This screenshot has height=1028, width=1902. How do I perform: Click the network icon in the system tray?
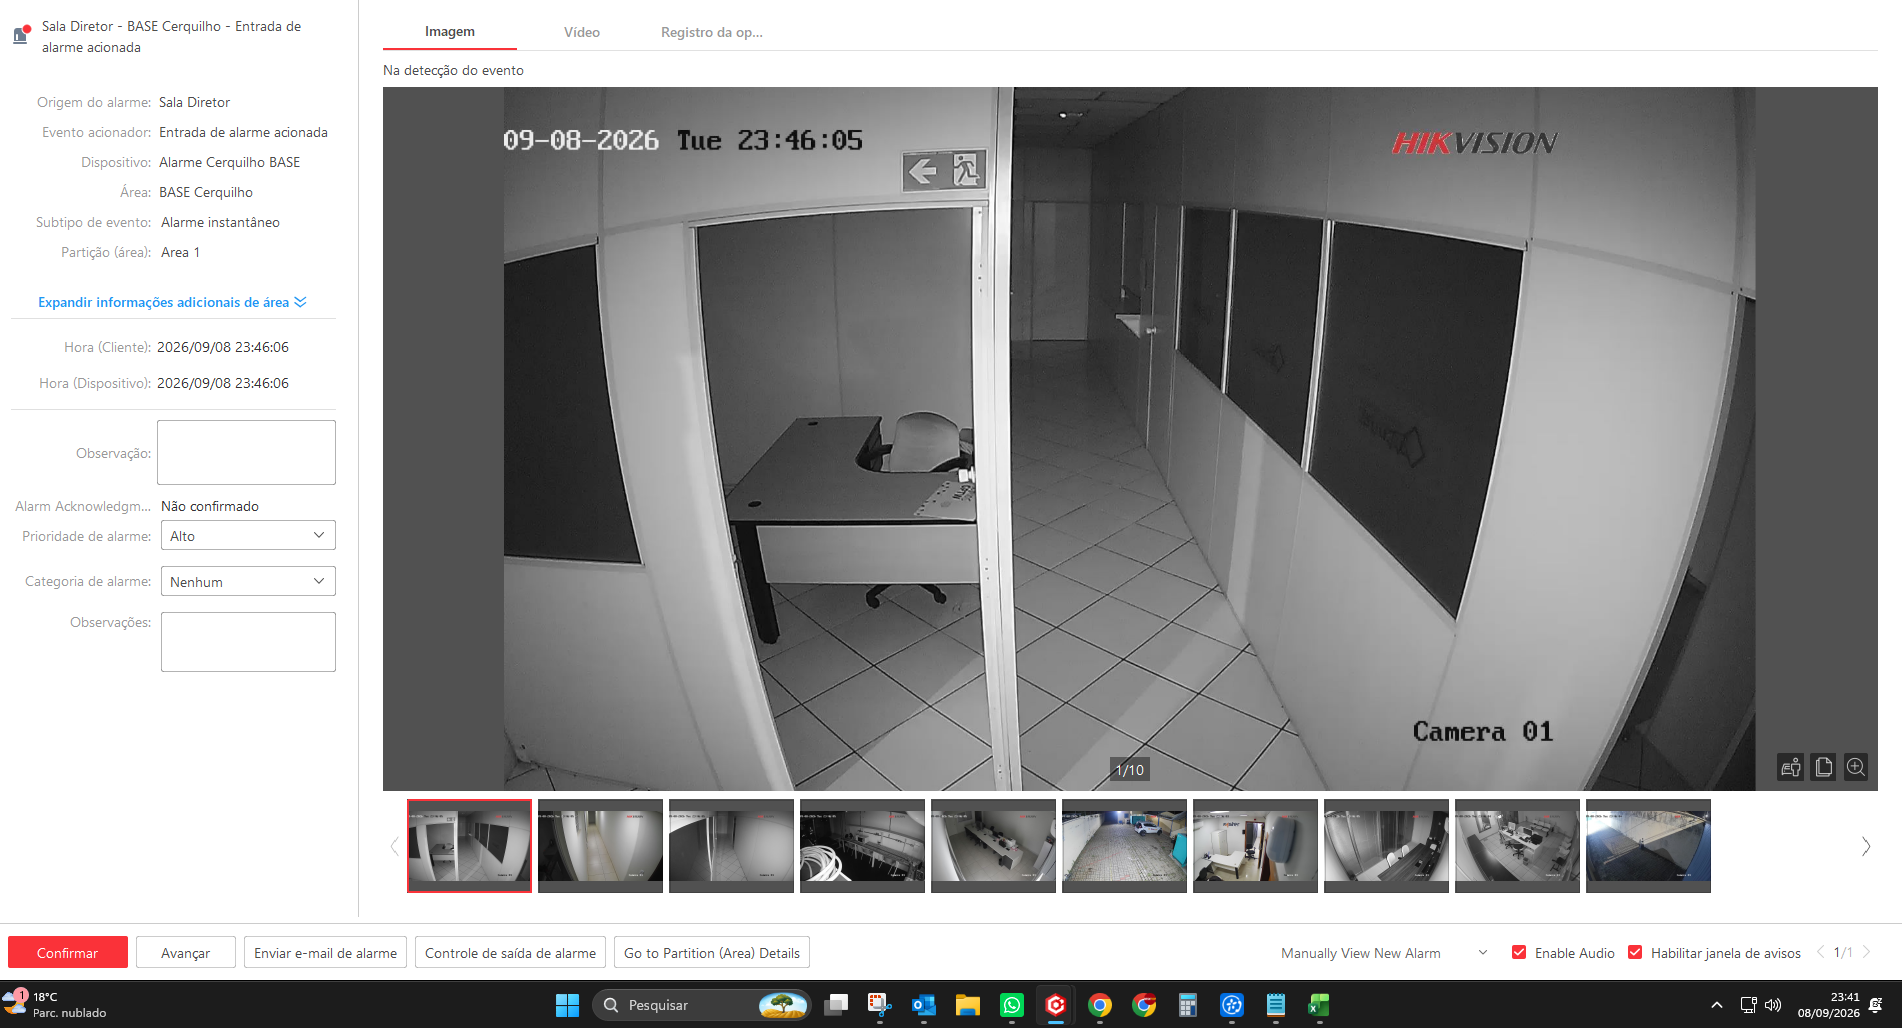(1748, 1005)
